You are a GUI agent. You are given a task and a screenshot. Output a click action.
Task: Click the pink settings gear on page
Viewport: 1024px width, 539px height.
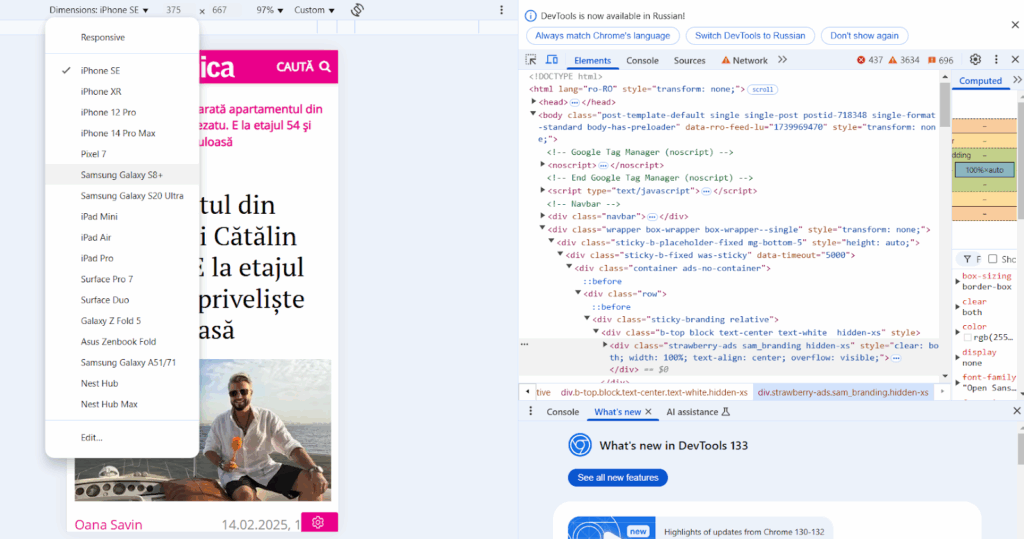(x=318, y=522)
